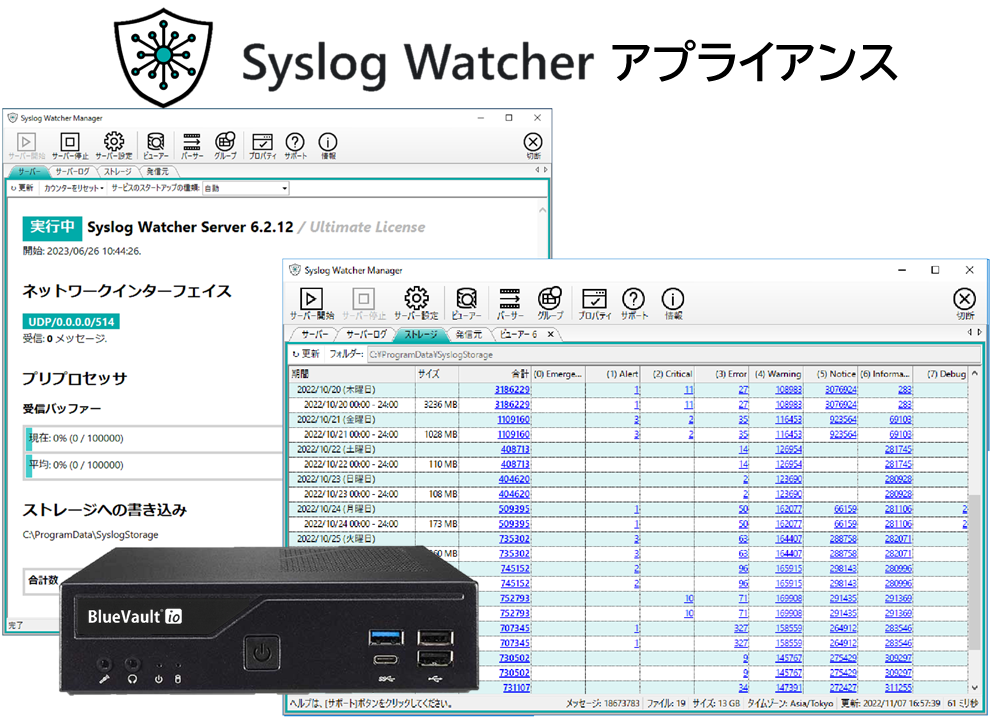The width and height of the screenshot is (992, 720).
Task: Click status bar サイズ: 13 GB
Action: point(716,704)
